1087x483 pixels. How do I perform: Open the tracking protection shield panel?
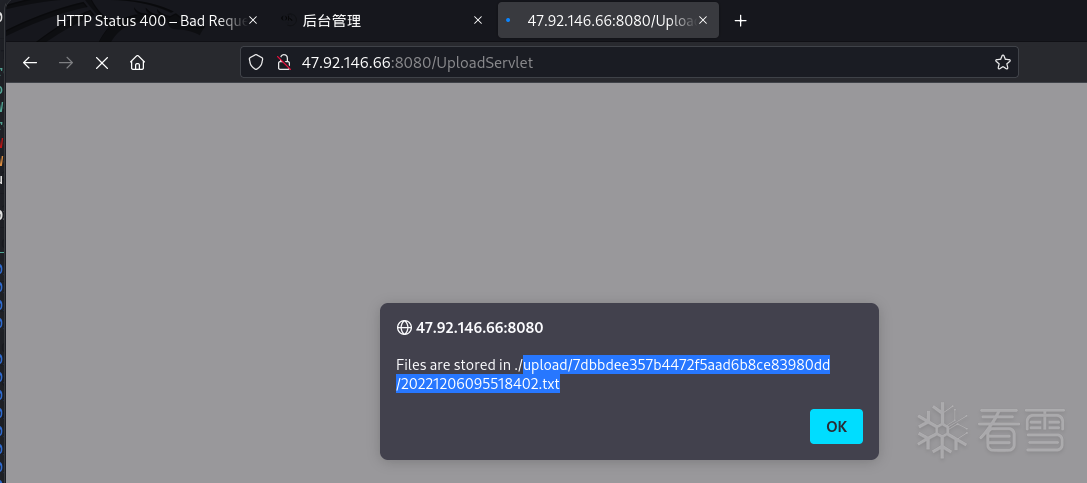coord(256,62)
